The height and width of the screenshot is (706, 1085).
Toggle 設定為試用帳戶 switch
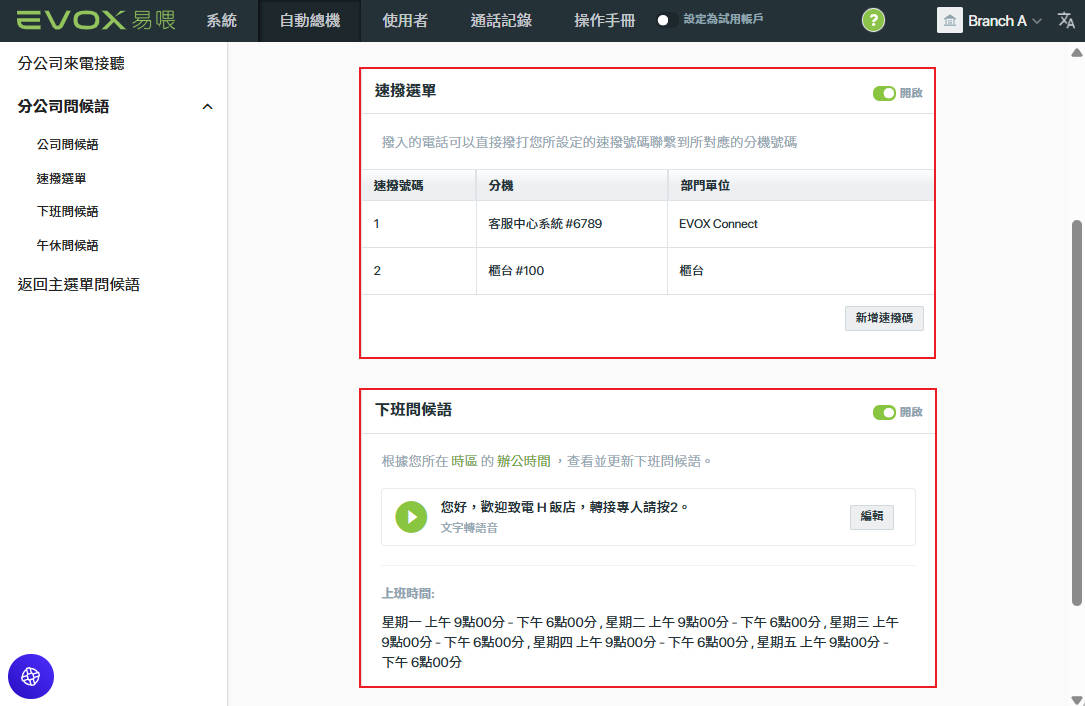point(666,20)
